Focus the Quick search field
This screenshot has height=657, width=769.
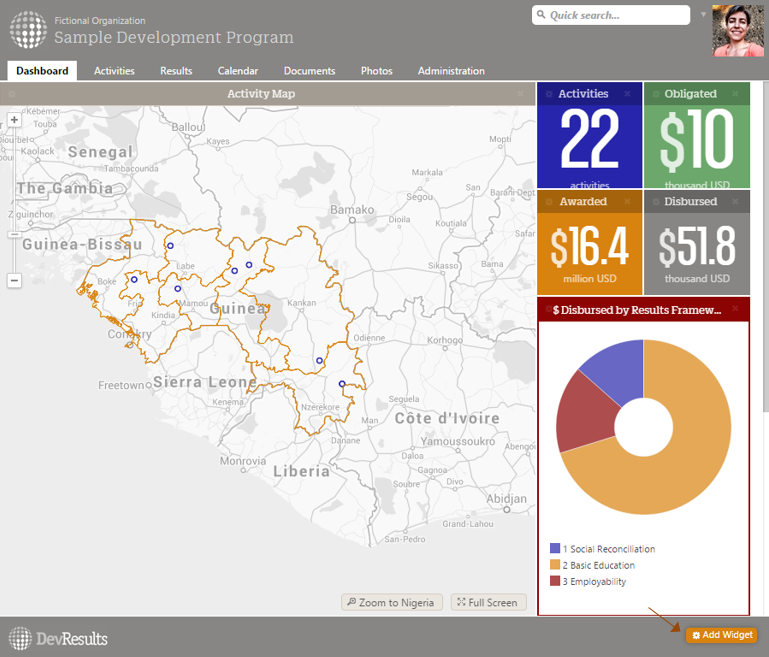click(611, 15)
